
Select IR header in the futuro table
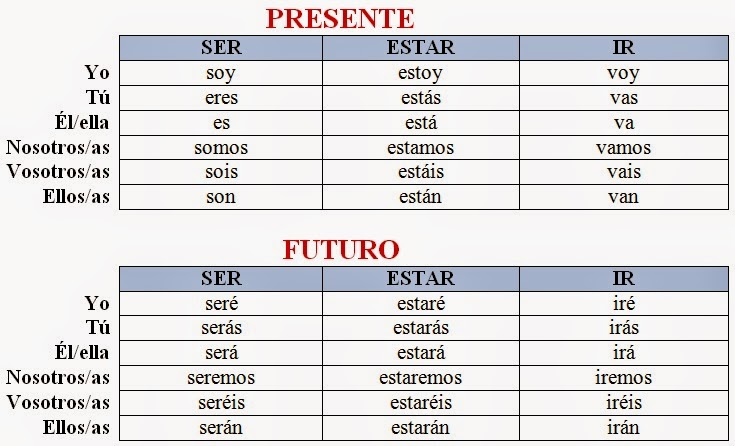point(623,278)
